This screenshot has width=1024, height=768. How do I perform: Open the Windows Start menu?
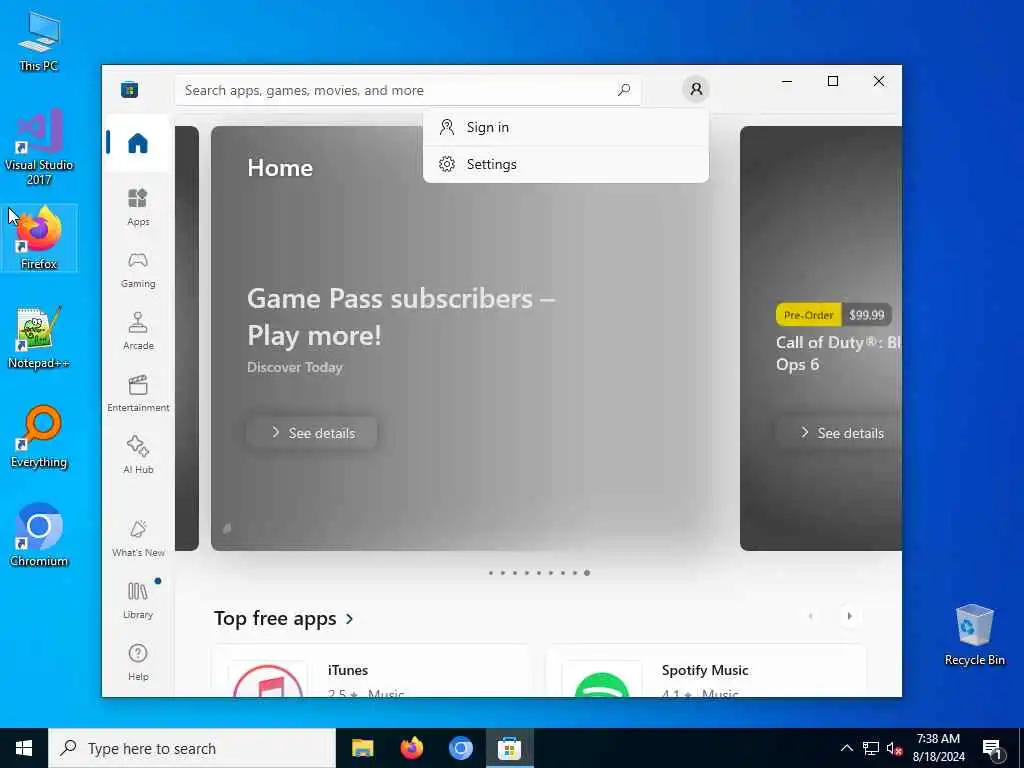[24, 748]
